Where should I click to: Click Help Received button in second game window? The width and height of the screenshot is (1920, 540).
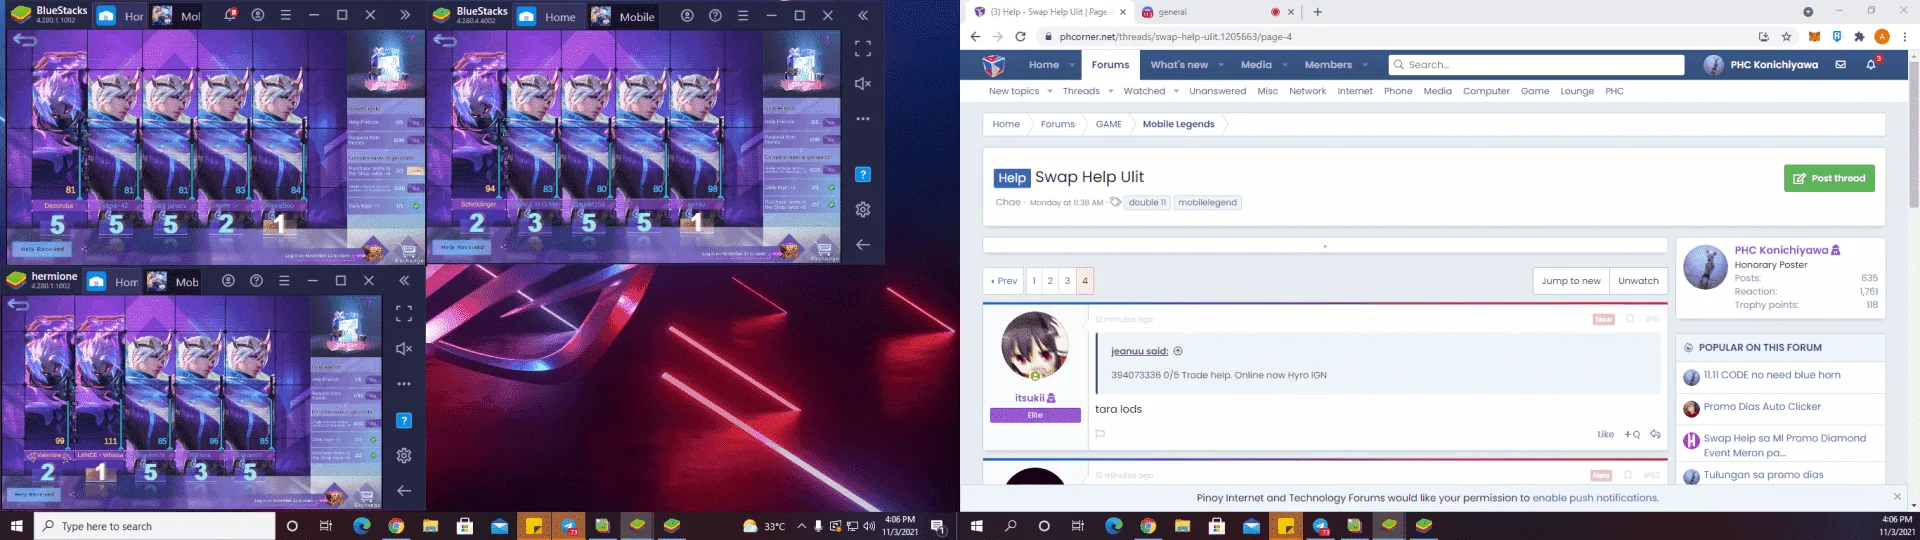[463, 247]
